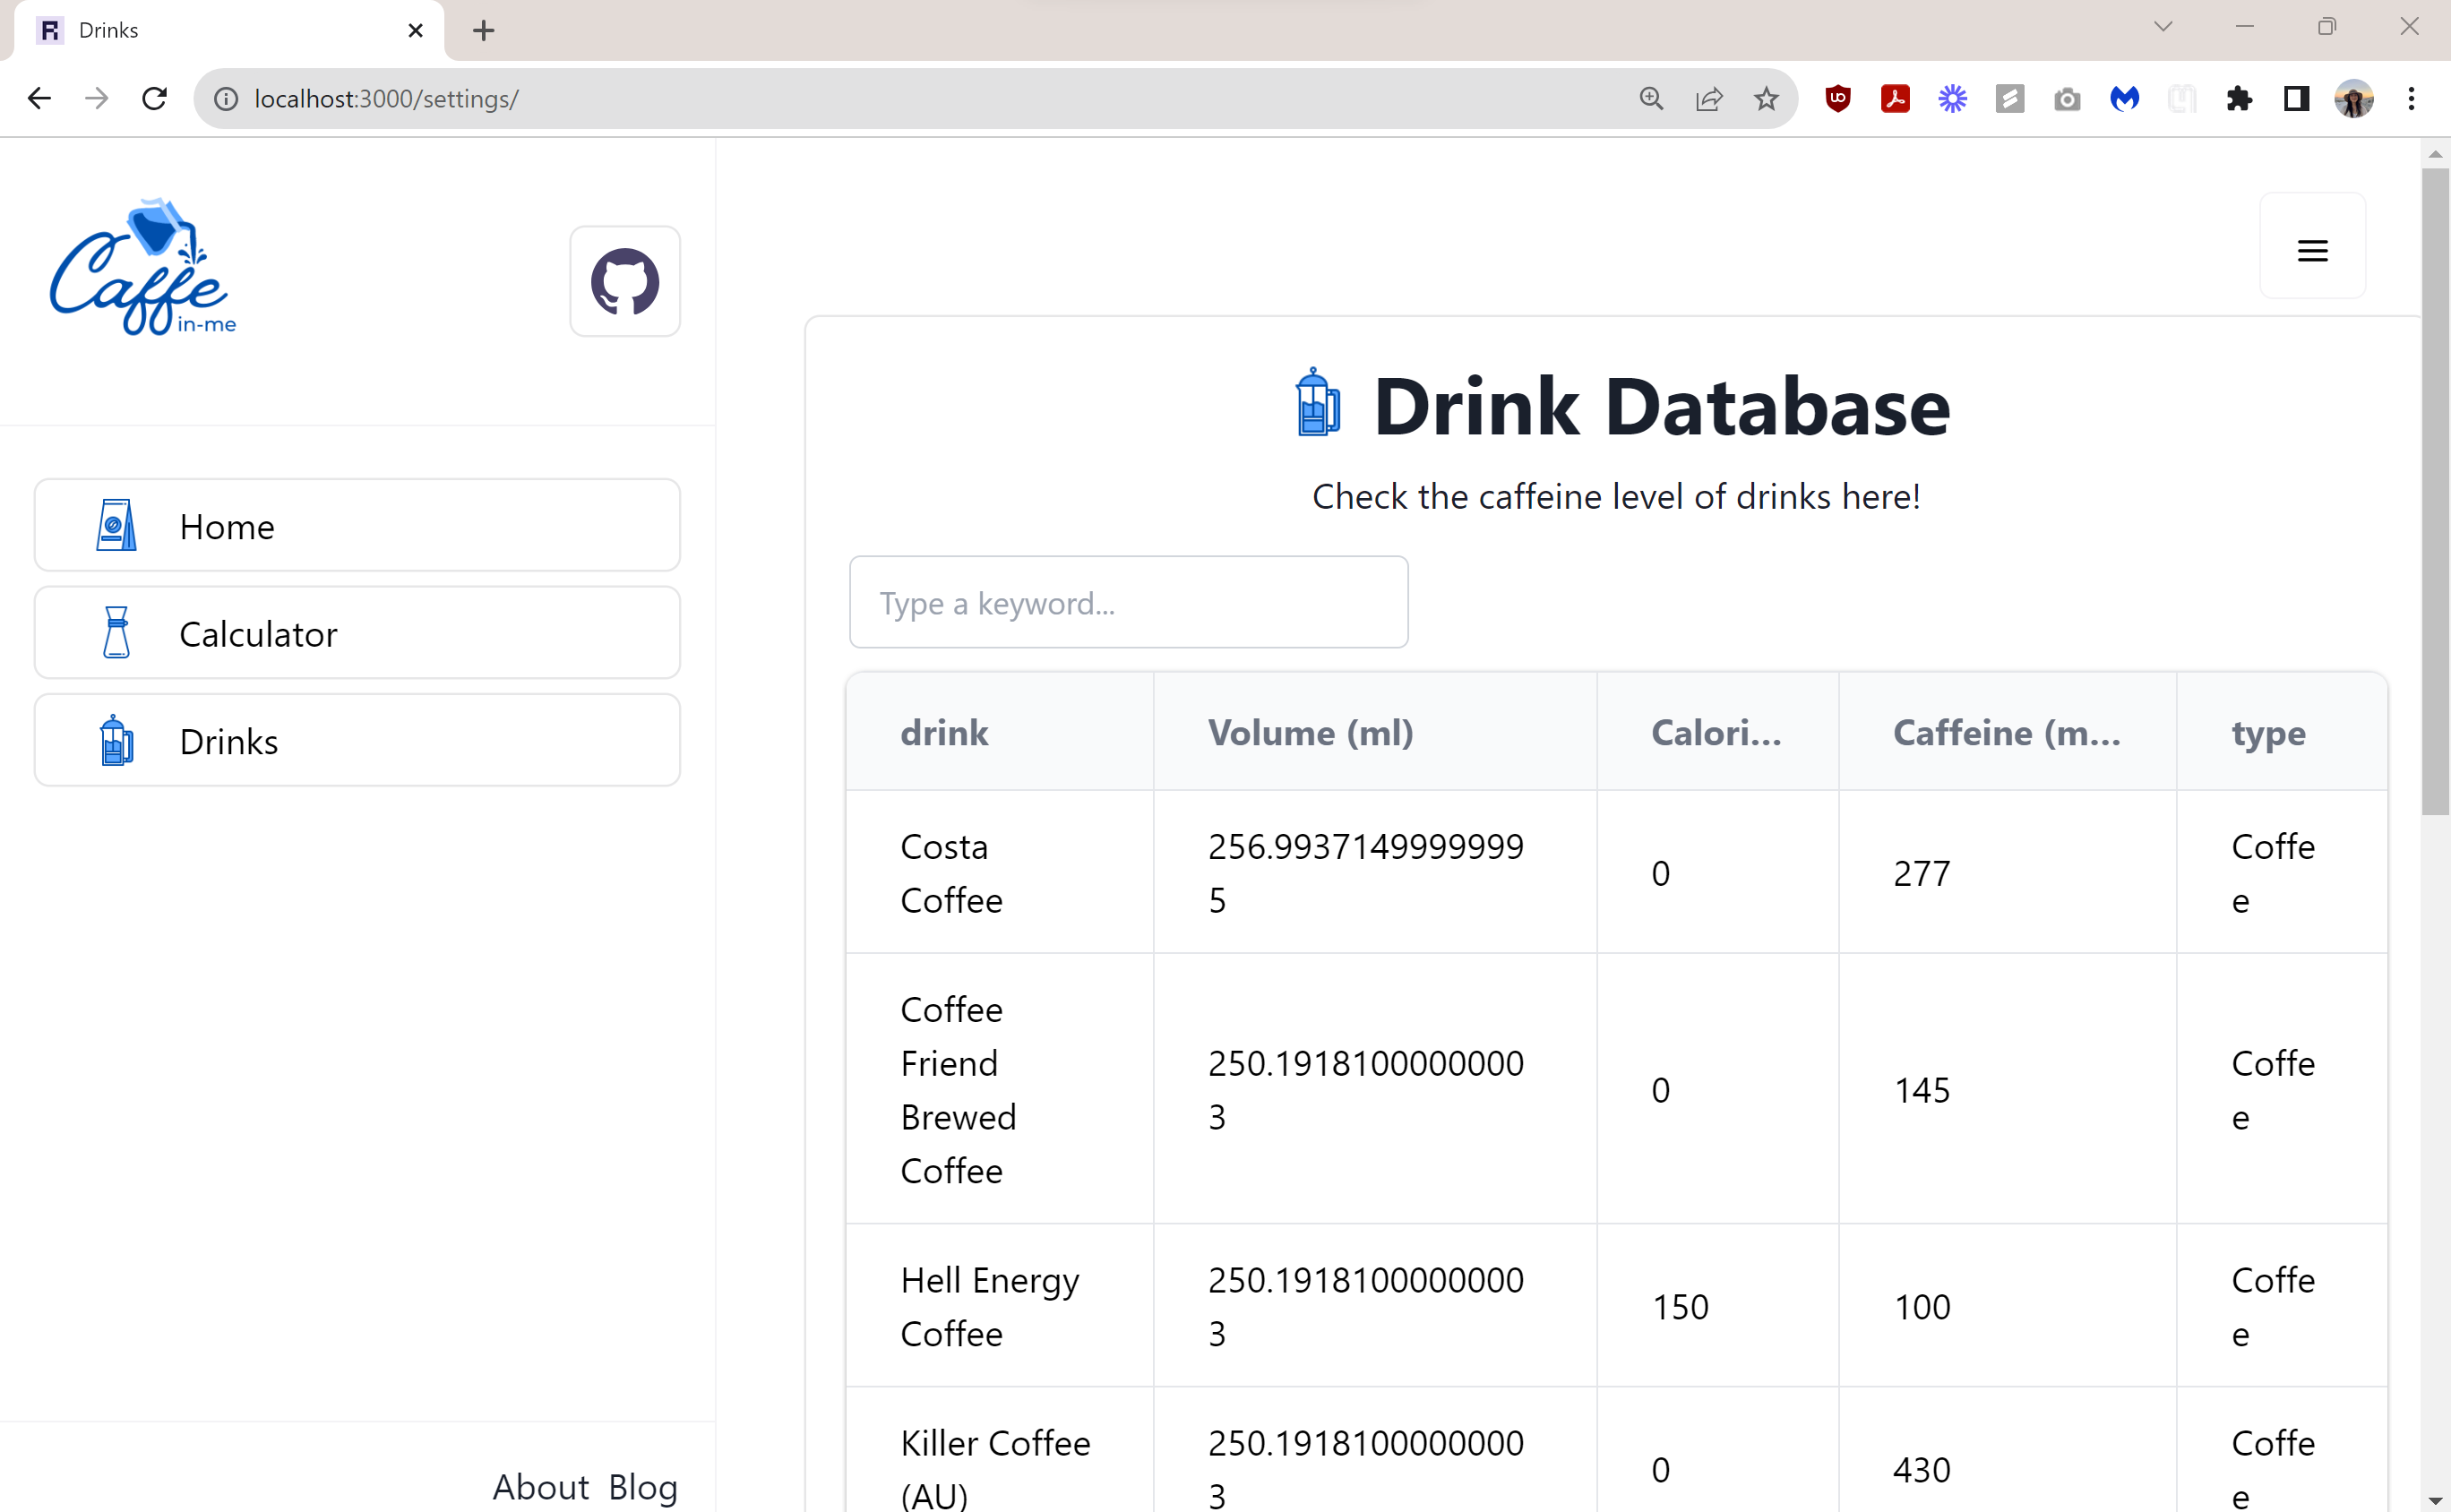
Task: Click the Adobe Acrobat extension icon
Action: (1895, 99)
